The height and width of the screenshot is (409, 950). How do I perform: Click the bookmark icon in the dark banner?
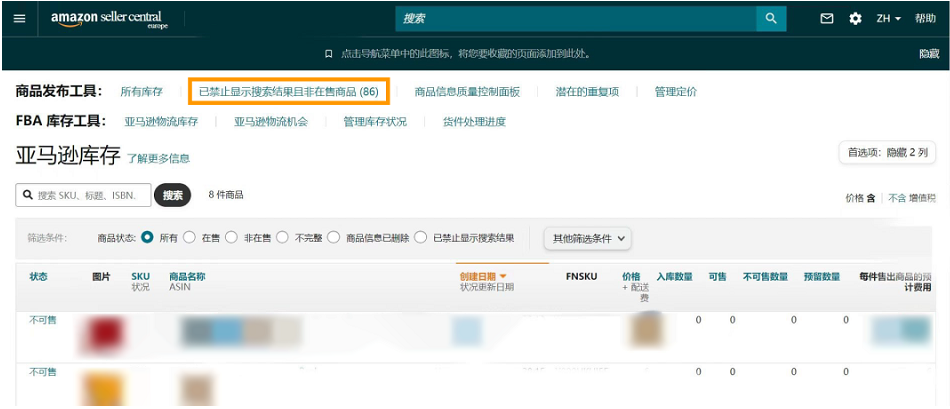(329, 54)
